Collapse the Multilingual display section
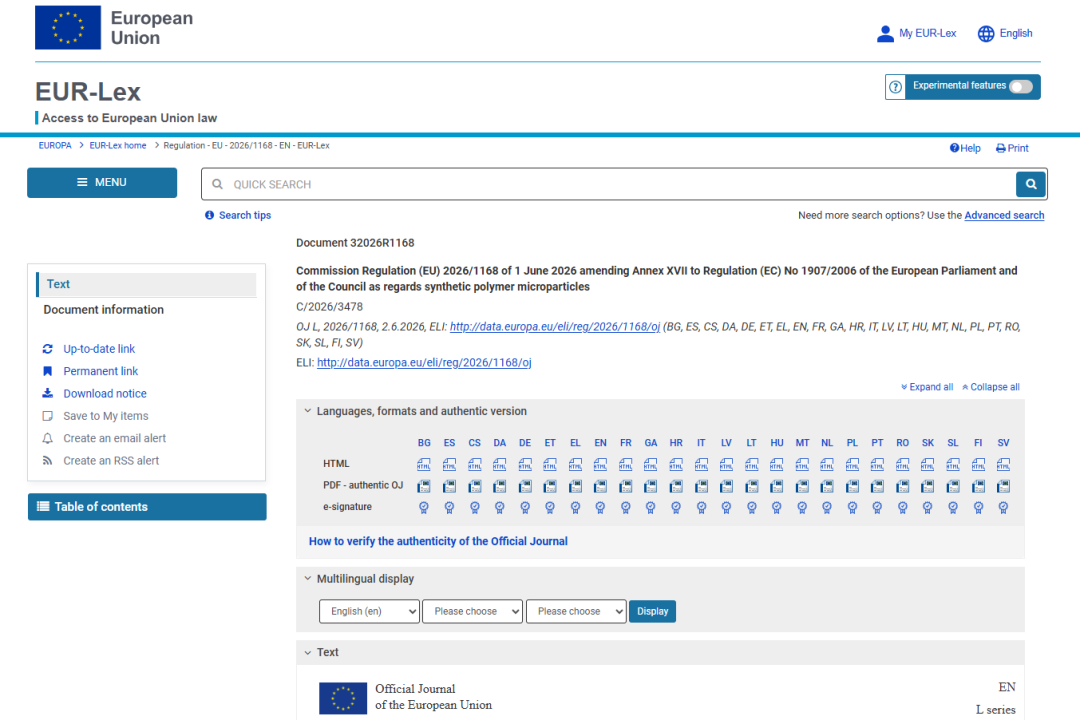 point(308,578)
